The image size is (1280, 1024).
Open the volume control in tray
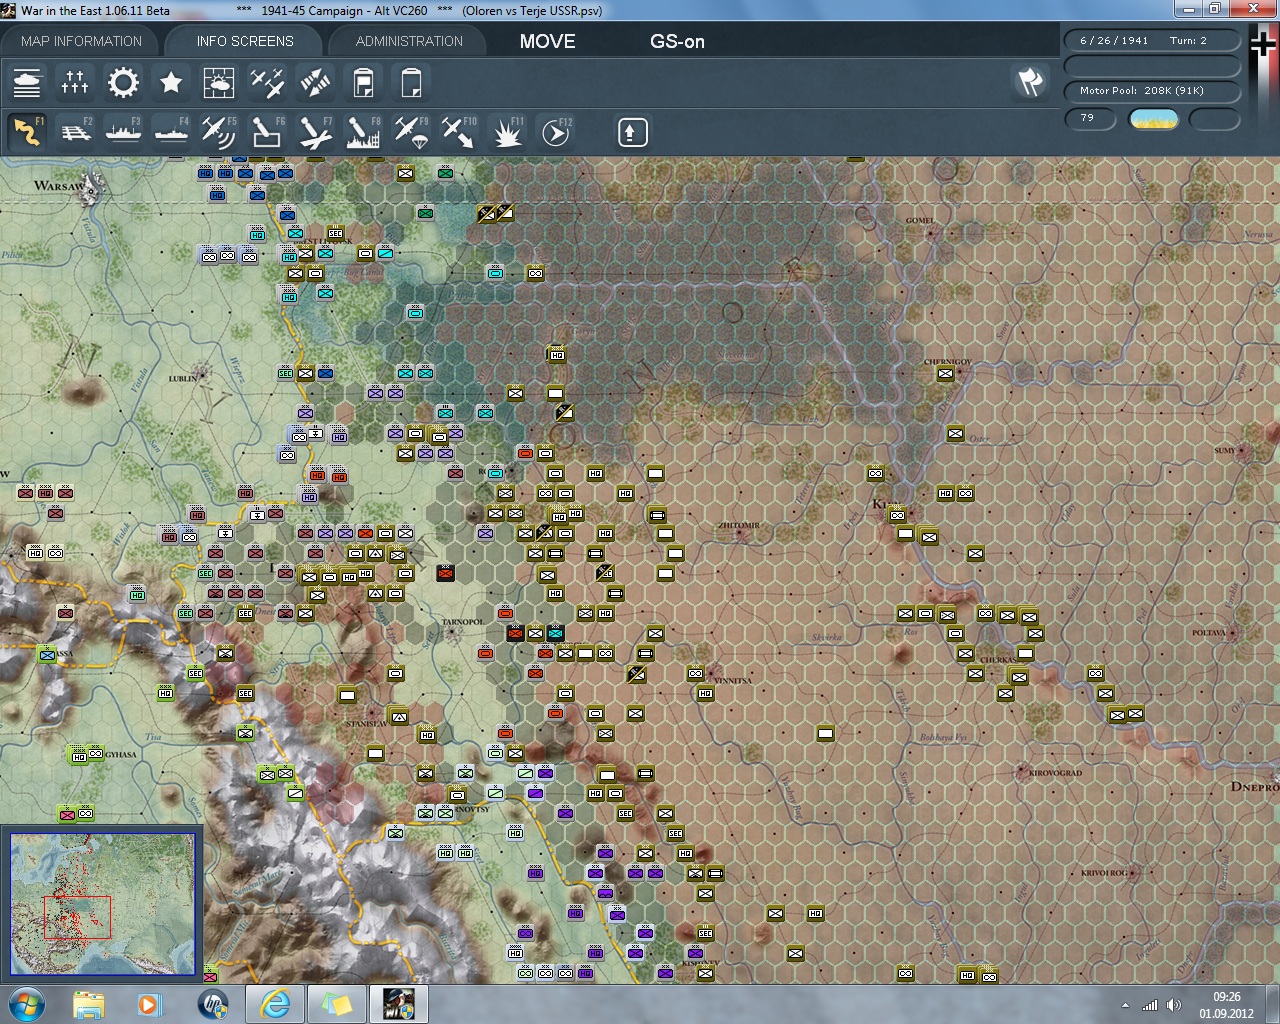(x=1173, y=1005)
